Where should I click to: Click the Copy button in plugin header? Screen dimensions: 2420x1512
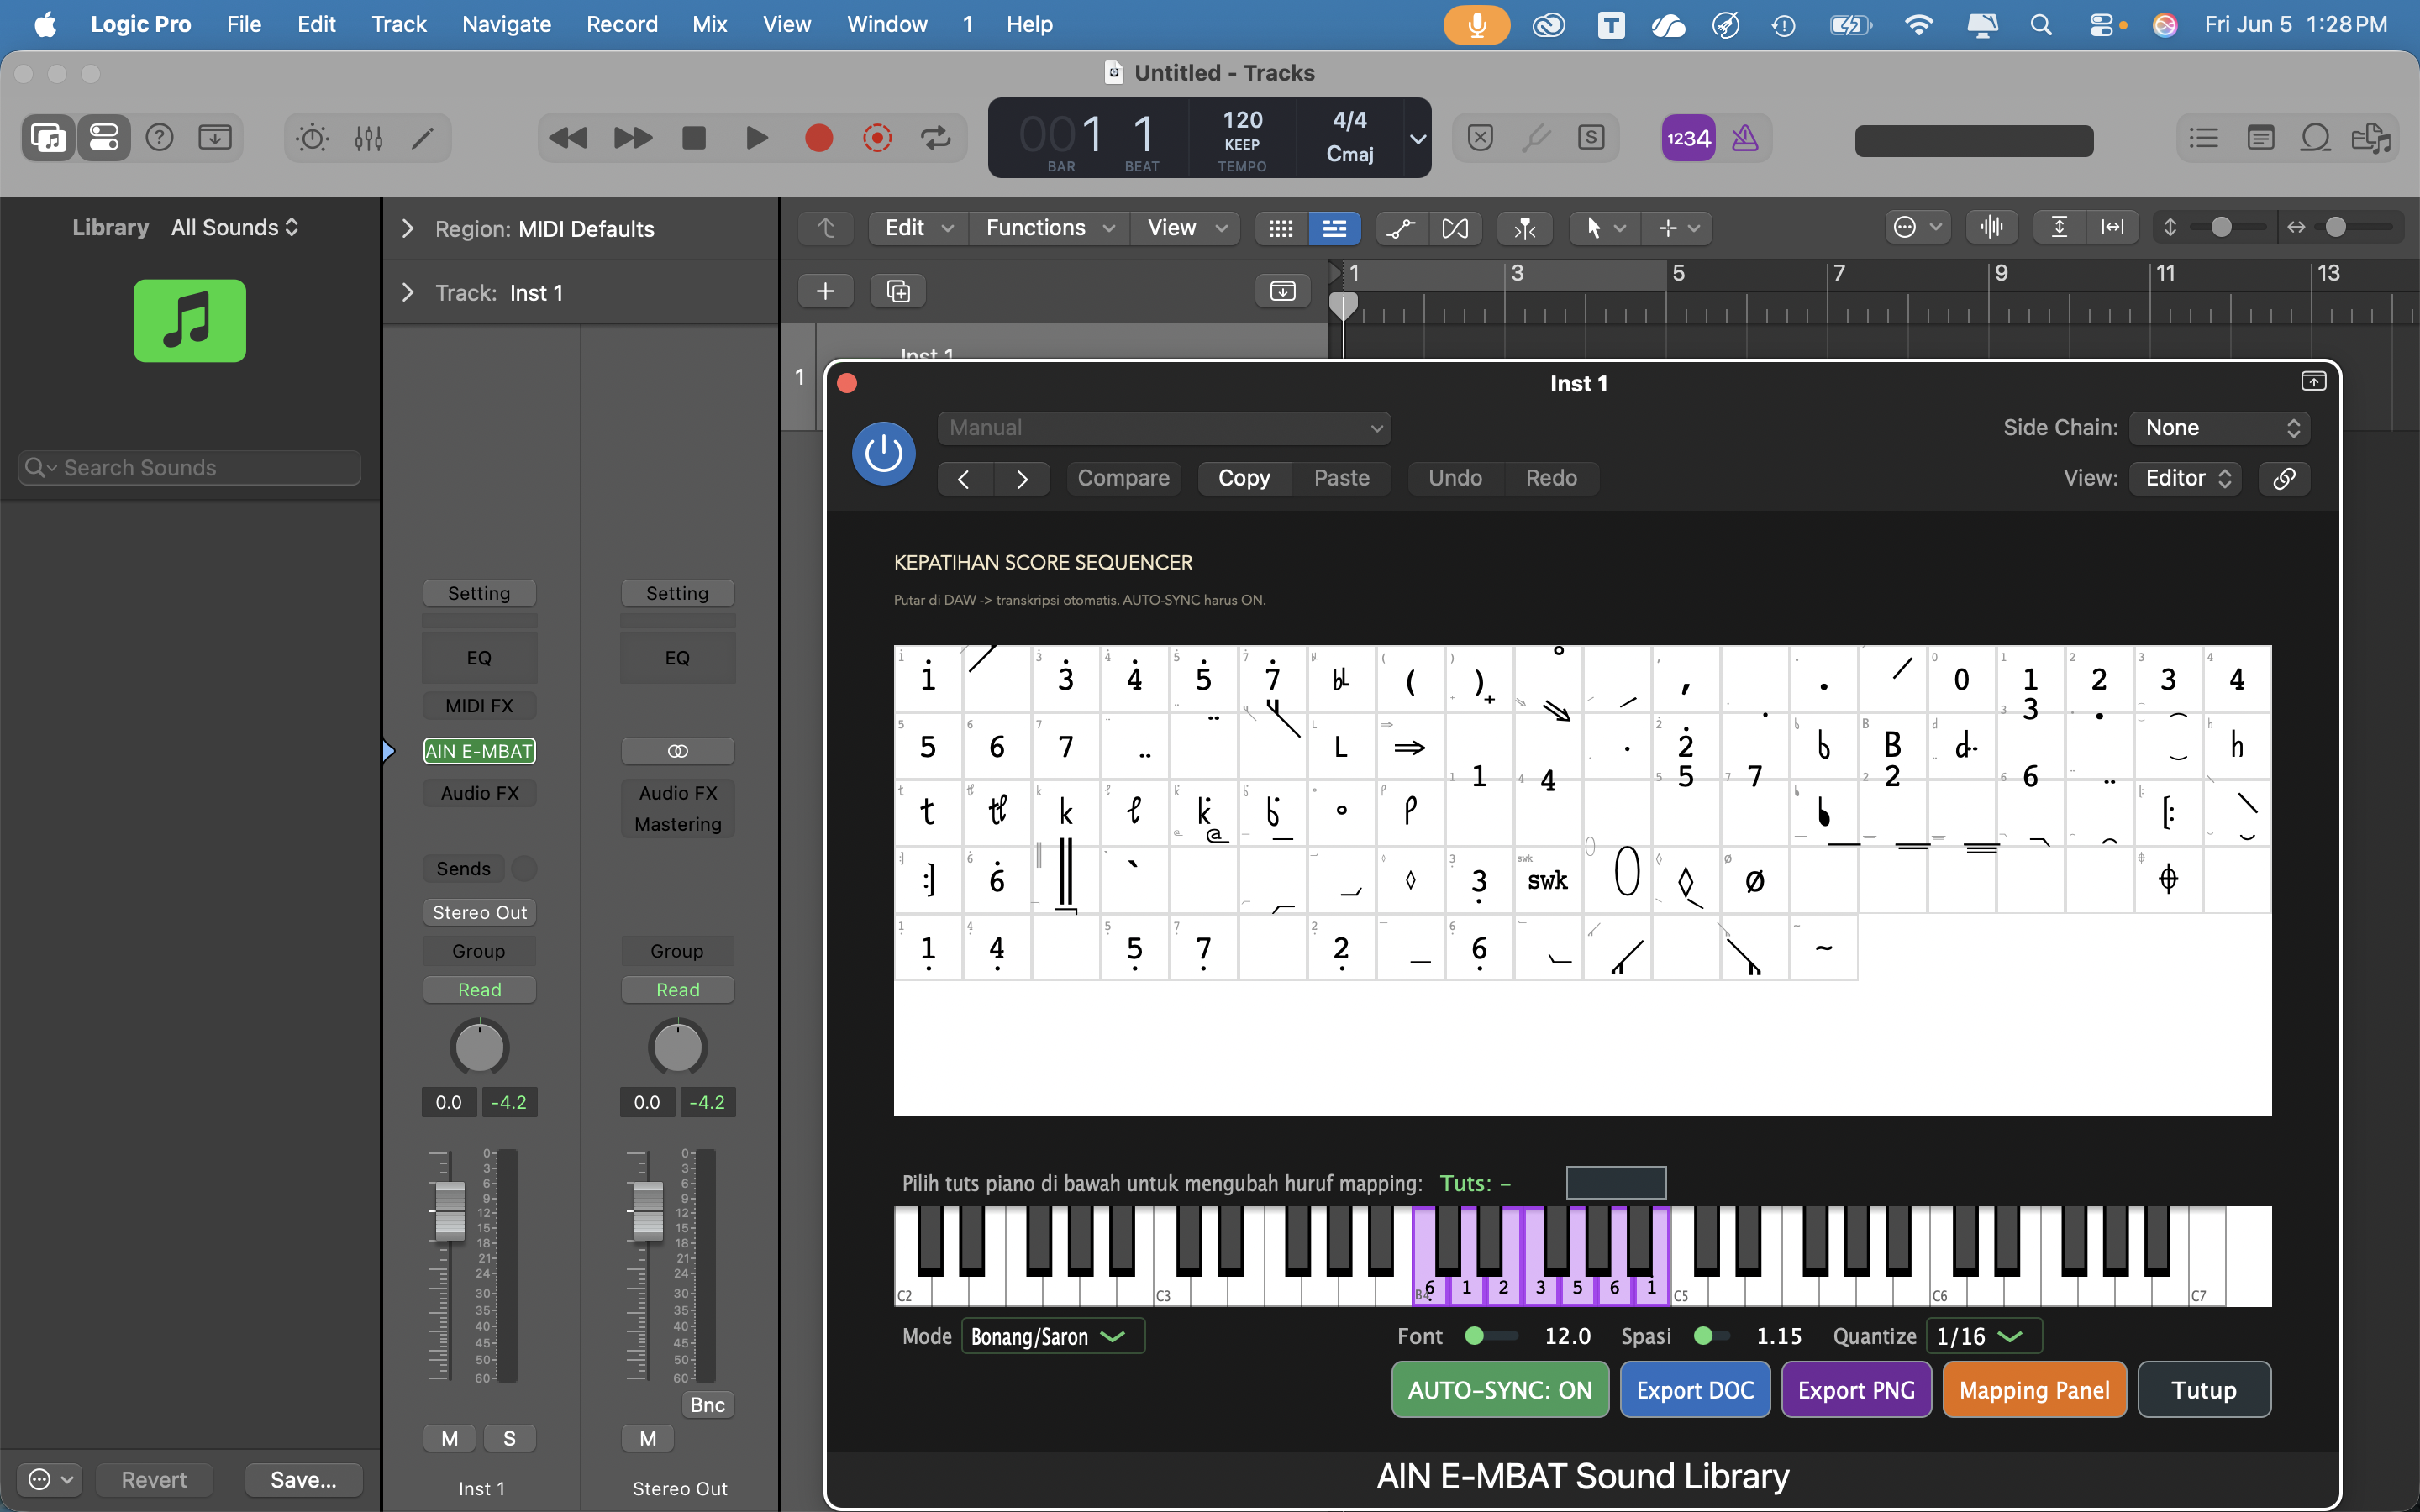pyautogui.click(x=1244, y=478)
